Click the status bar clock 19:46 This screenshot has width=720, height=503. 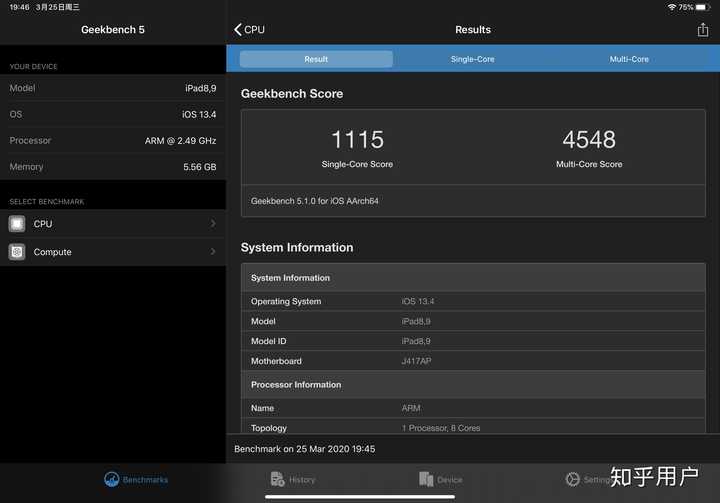click(19, 7)
